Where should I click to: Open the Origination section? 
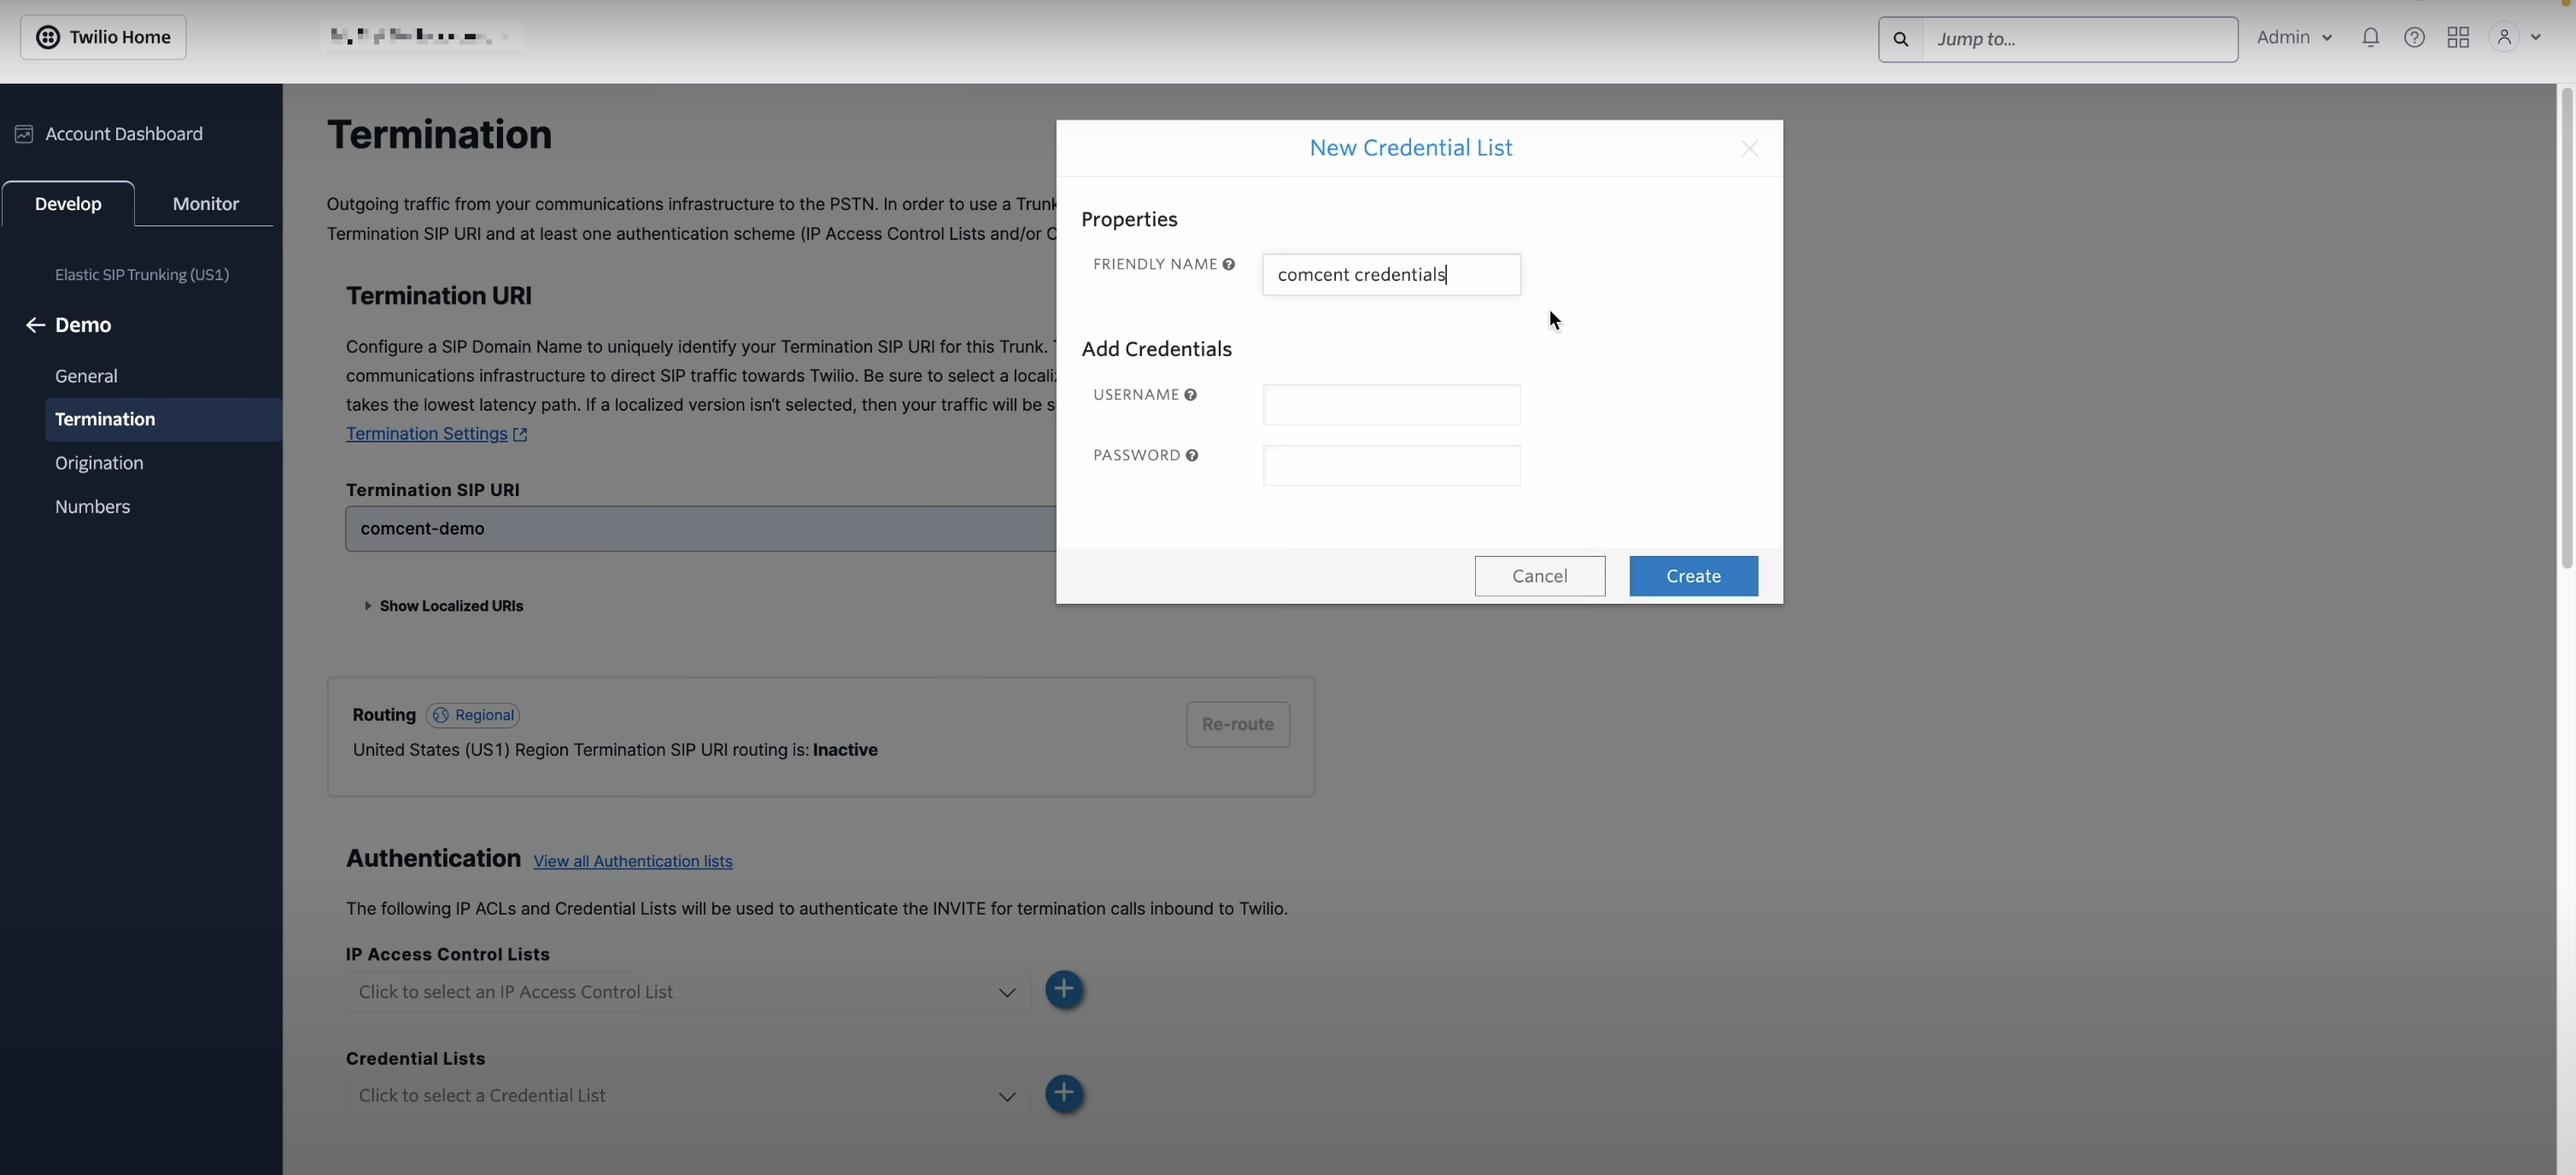coord(99,463)
